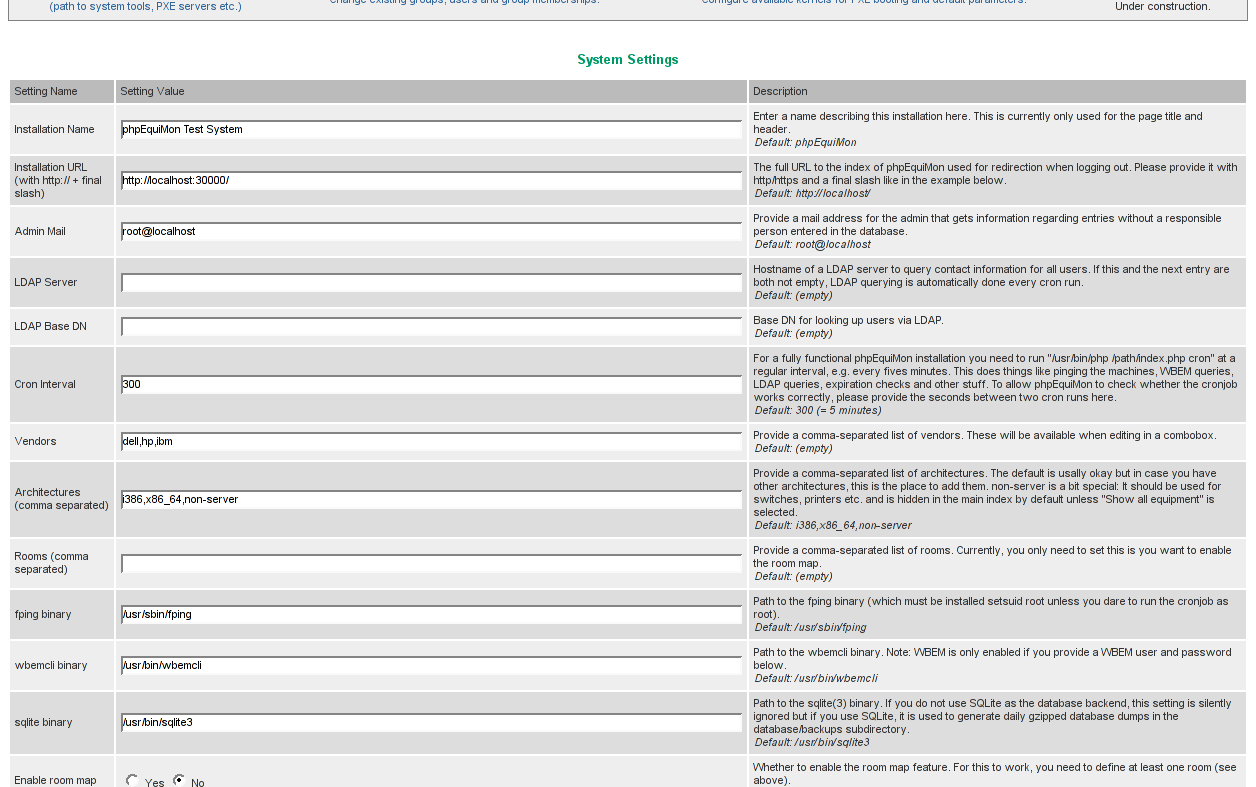Click the 'LDAP Base DN' row label
The height and width of the screenshot is (787, 1256).
tap(50, 326)
